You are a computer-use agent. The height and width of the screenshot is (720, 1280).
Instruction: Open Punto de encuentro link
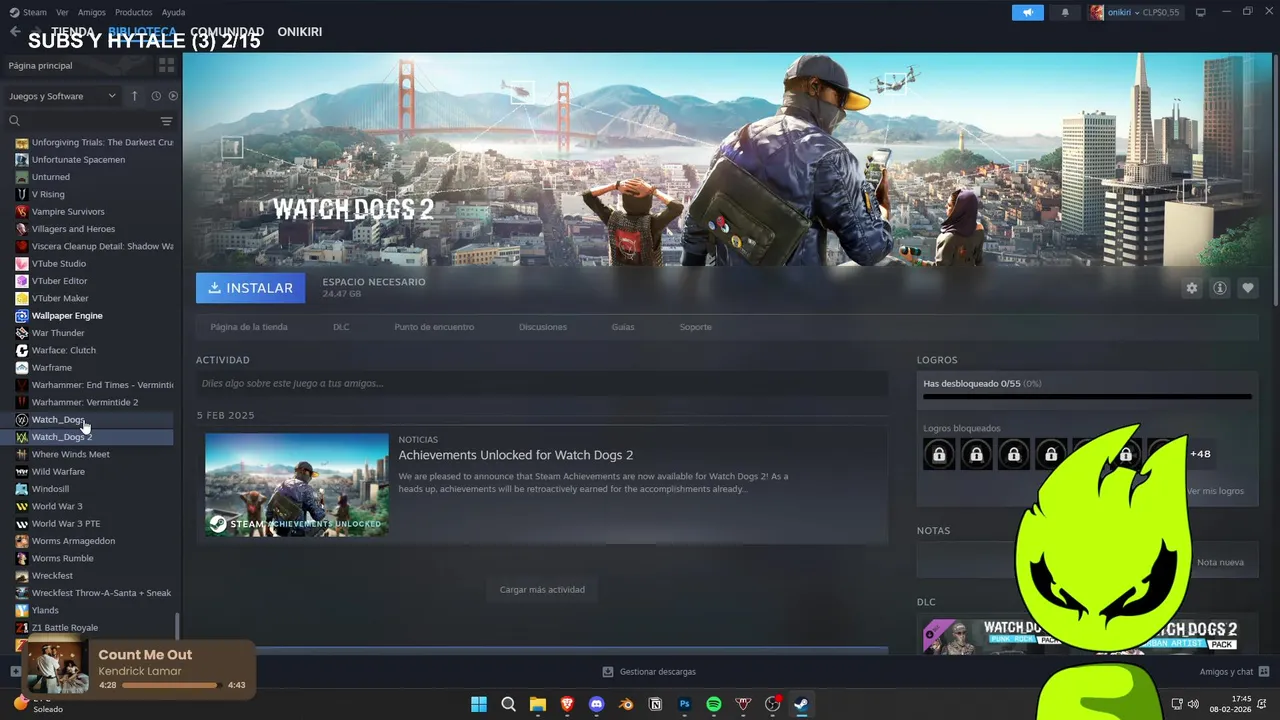[x=434, y=327]
